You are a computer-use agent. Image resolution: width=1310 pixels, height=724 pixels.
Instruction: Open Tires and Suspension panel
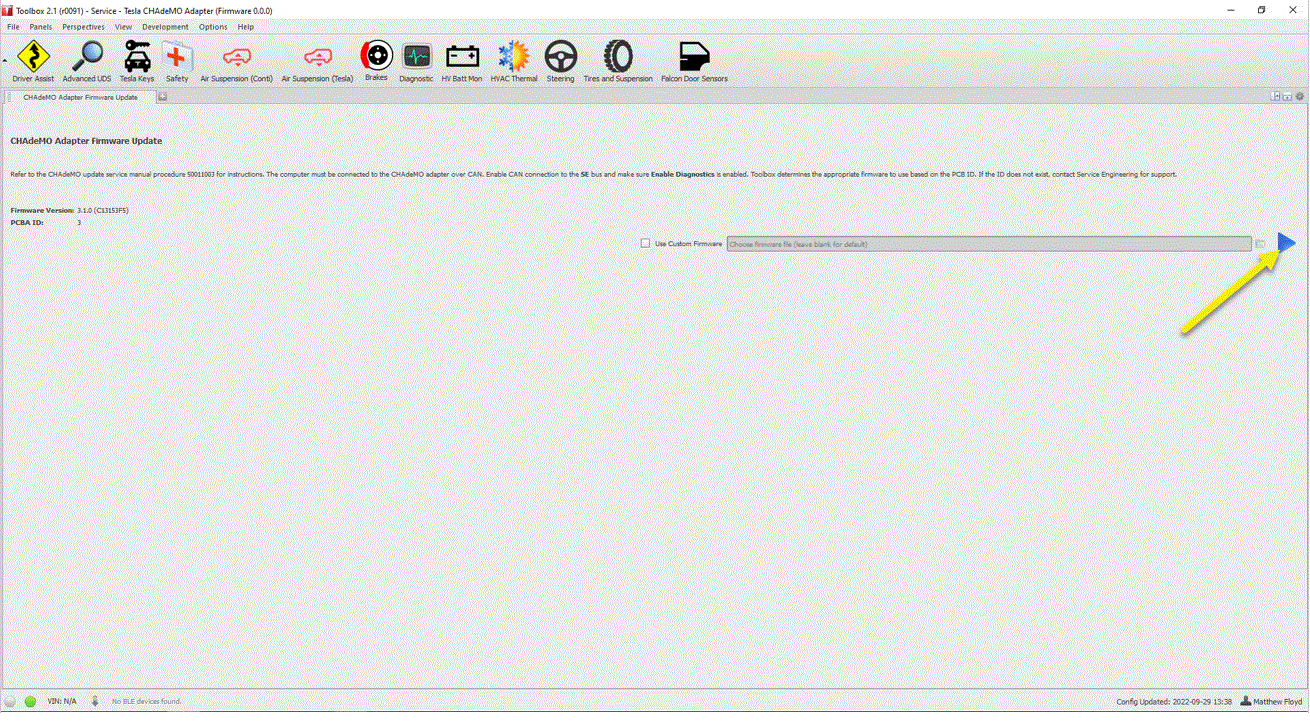(x=618, y=62)
